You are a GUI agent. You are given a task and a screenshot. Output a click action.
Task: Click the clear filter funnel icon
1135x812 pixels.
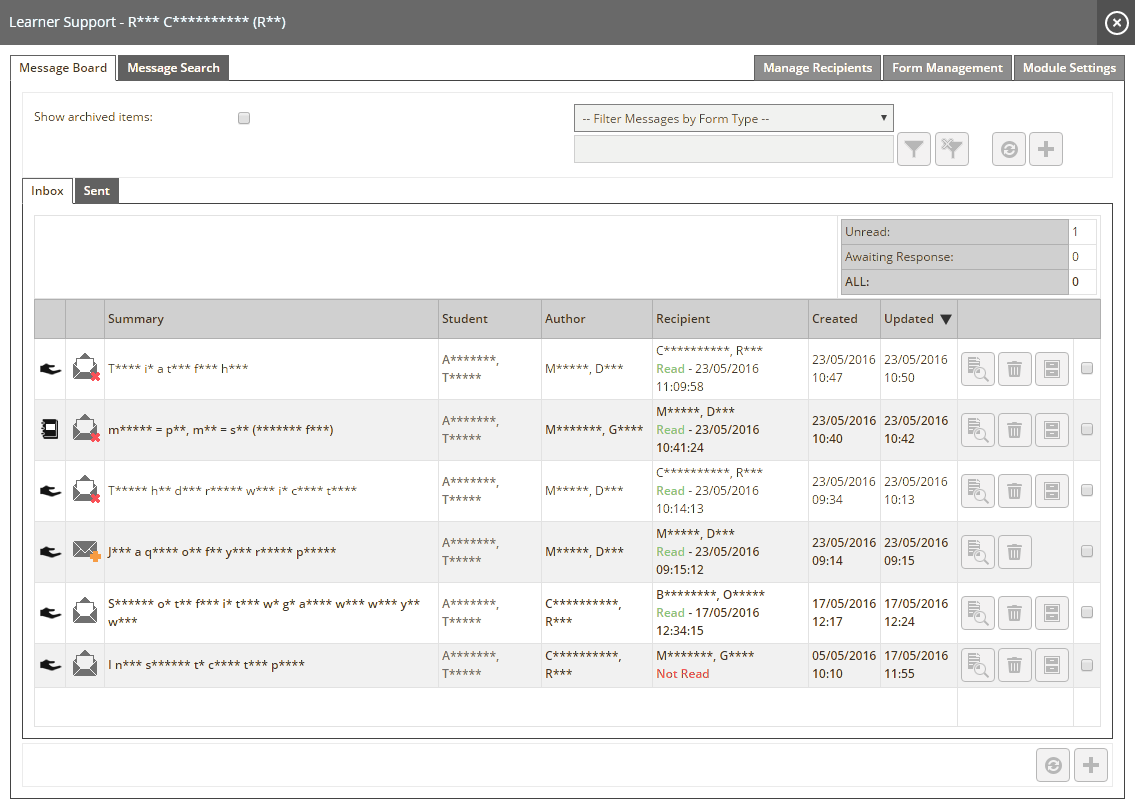(952, 149)
